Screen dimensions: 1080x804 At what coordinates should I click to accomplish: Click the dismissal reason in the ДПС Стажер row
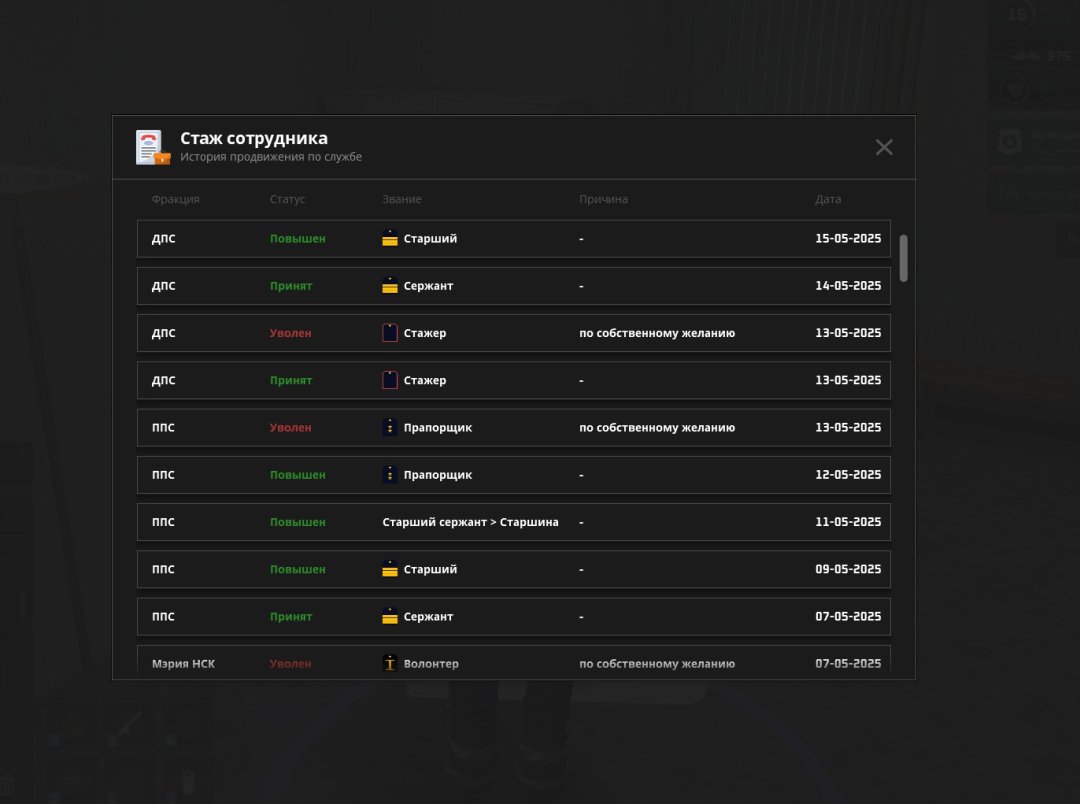point(657,333)
